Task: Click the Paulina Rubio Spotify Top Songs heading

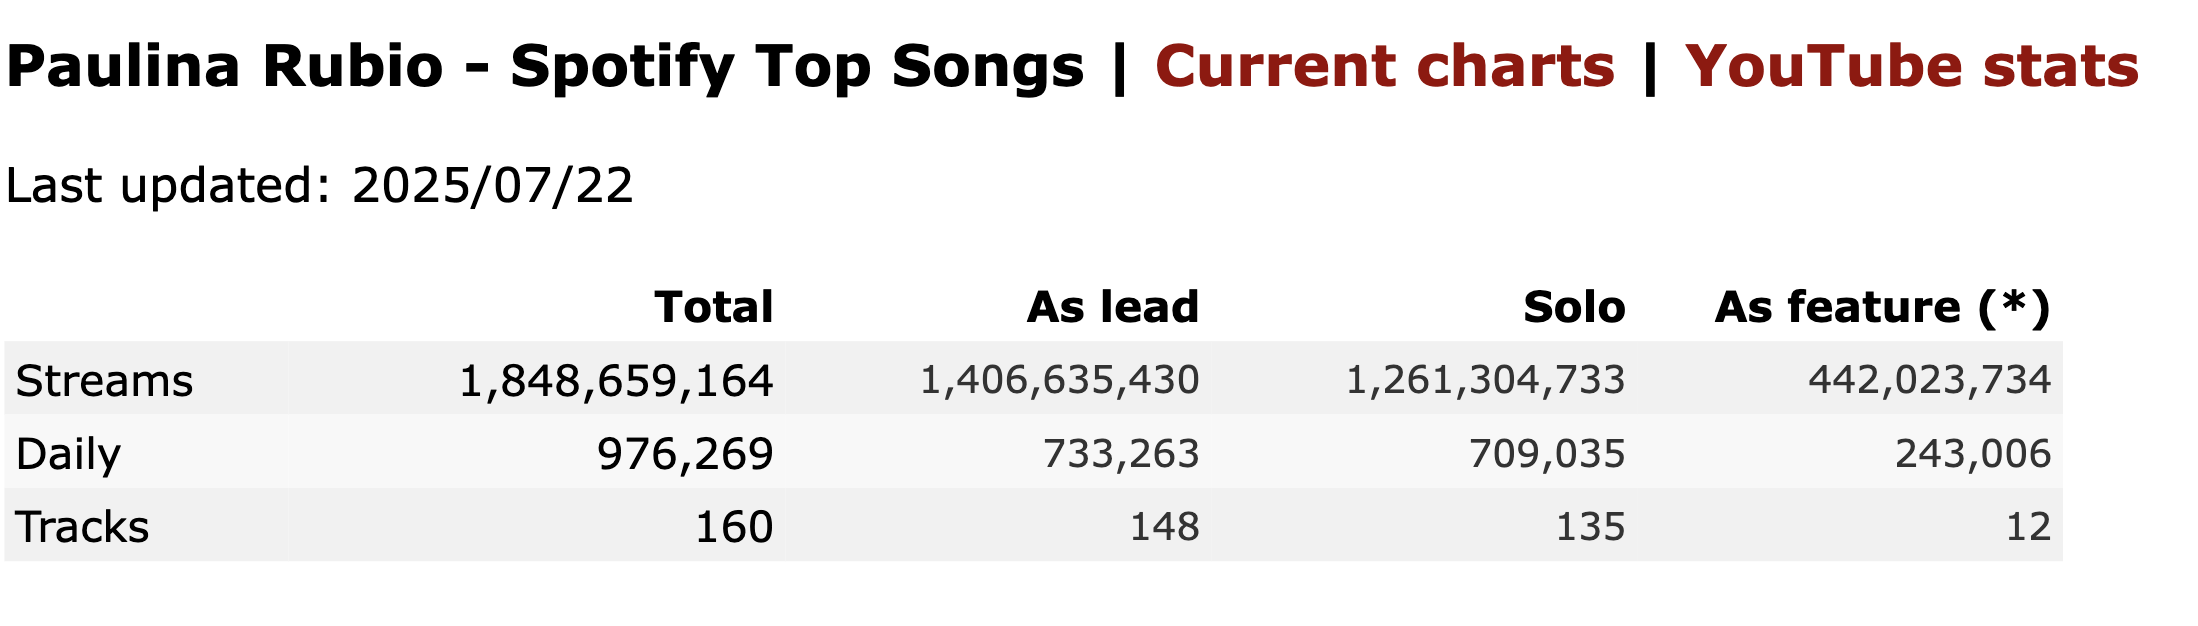Action: [x=545, y=66]
